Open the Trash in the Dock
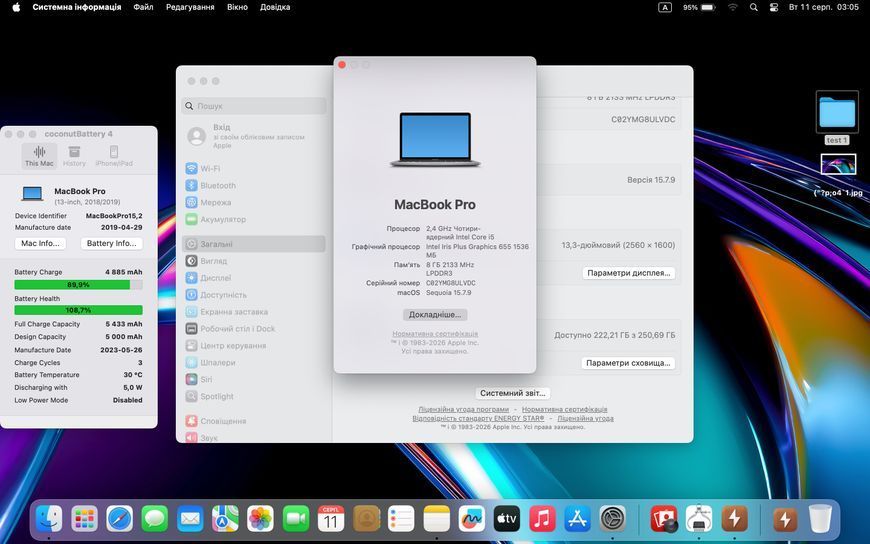The image size is (870, 544). tap(820, 520)
